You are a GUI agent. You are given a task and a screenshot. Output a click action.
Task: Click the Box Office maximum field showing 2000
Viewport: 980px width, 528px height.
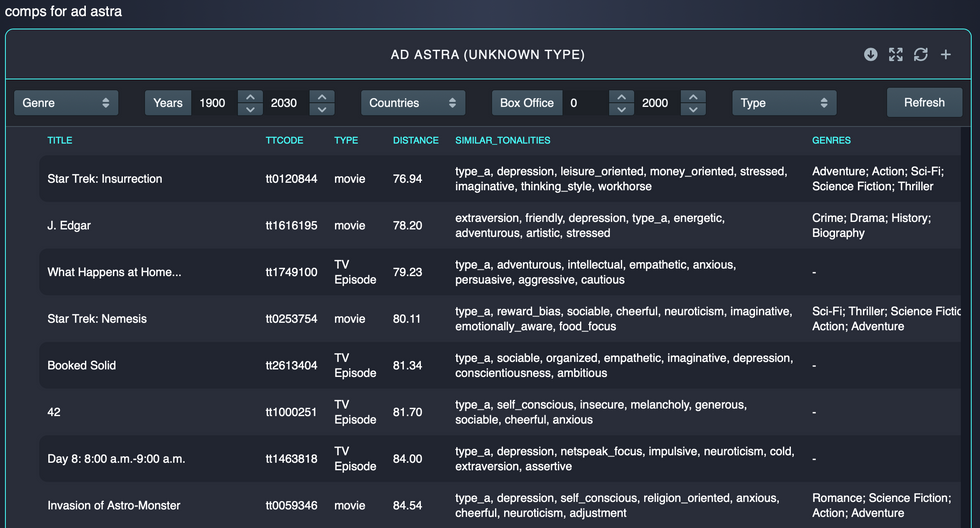[658, 102]
